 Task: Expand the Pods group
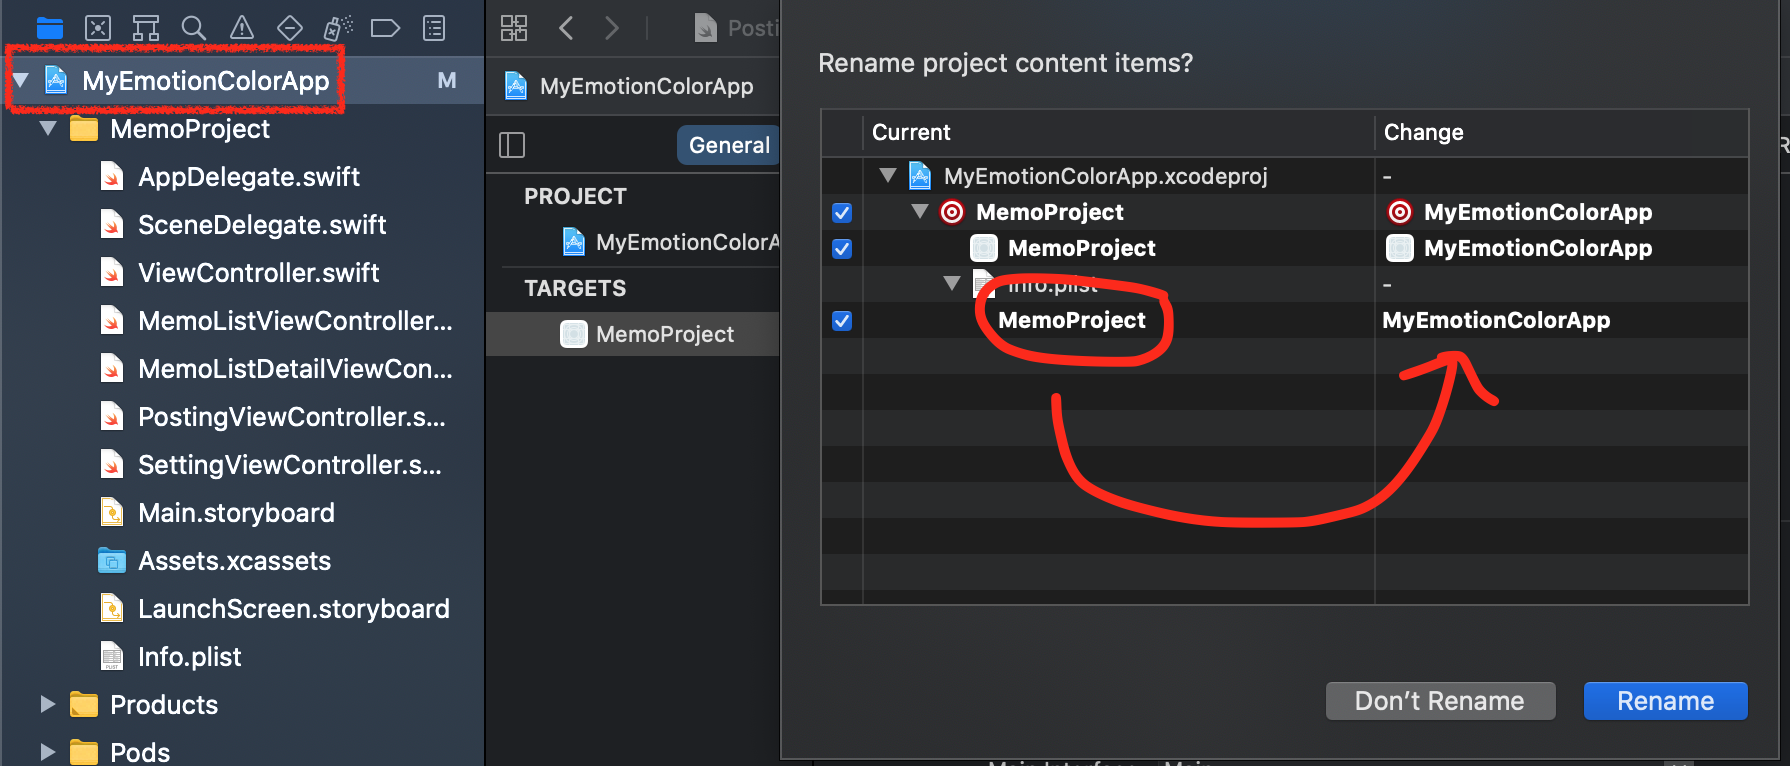[x=47, y=752]
